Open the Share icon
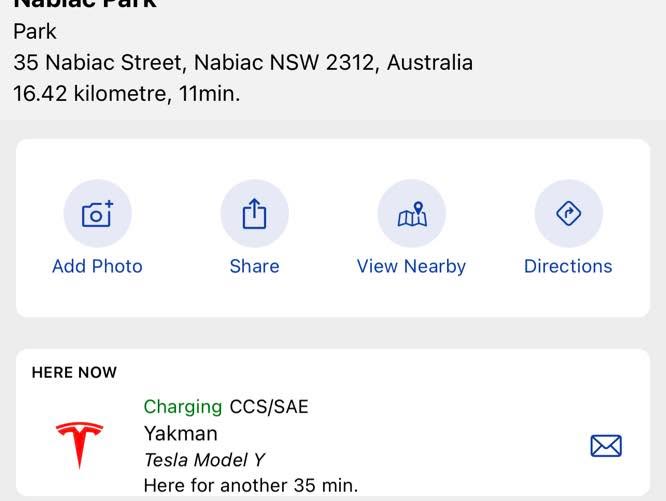The image size is (666, 501). pyautogui.click(x=254, y=213)
